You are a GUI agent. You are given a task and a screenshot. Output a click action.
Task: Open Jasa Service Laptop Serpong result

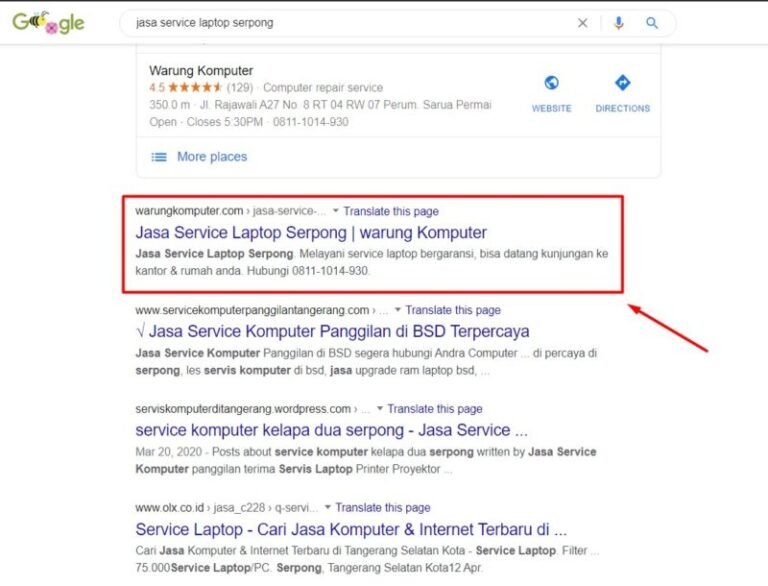(x=311, y=233)
